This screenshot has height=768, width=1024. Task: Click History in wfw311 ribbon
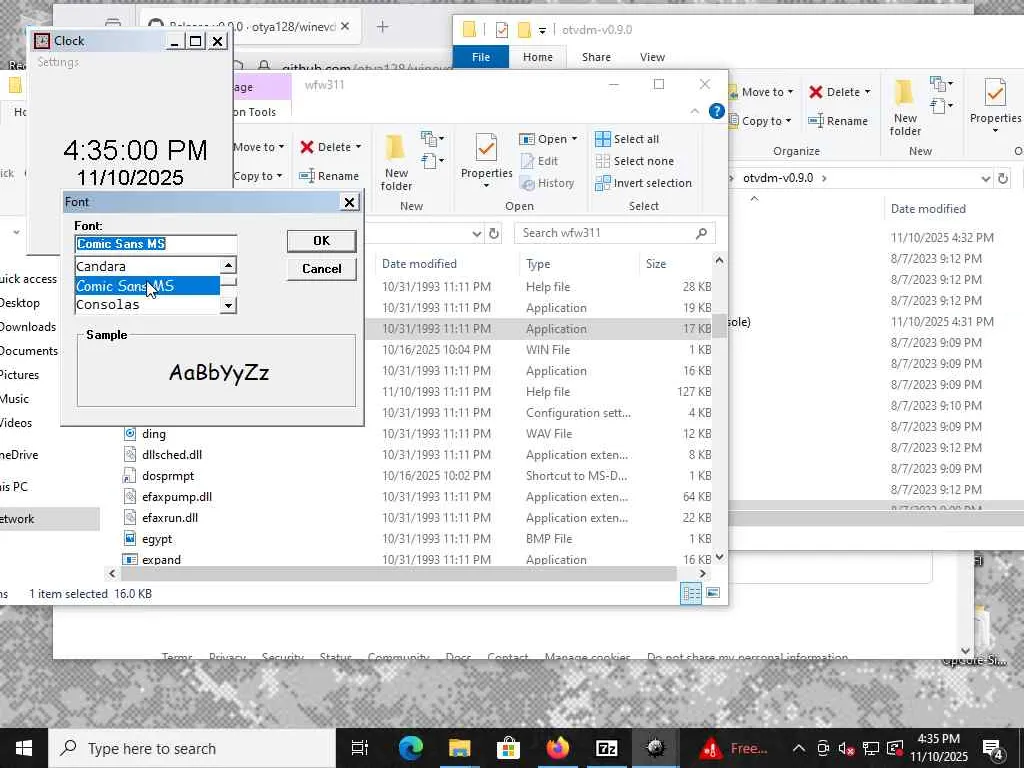[x=547, y=184]
